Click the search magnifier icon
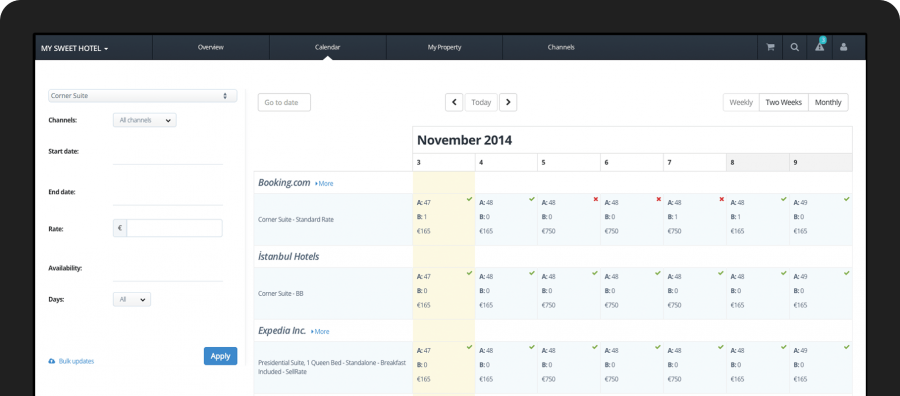The image size is (900, 396). (x=794, y=48)
